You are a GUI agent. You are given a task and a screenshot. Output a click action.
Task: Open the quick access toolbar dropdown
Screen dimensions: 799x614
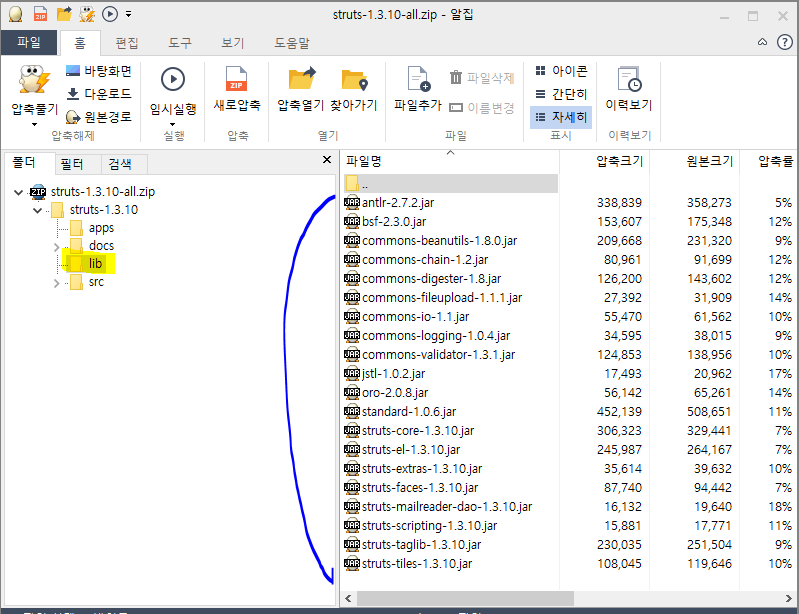(x=128, y=14)
